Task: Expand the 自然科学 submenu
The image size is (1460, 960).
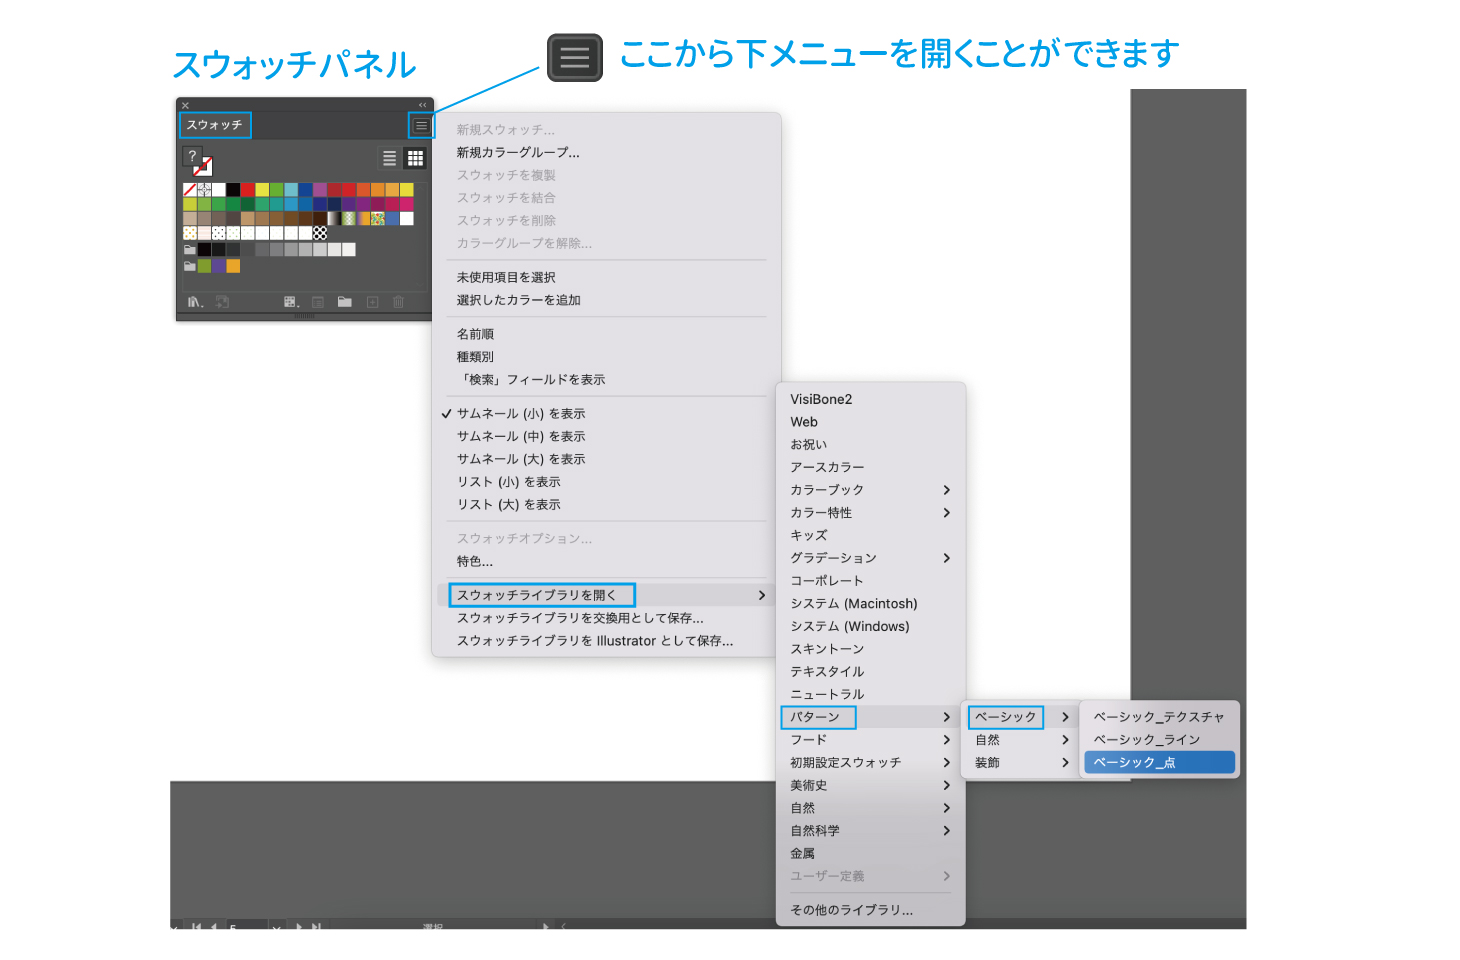Action: click(x=870, y=831)
